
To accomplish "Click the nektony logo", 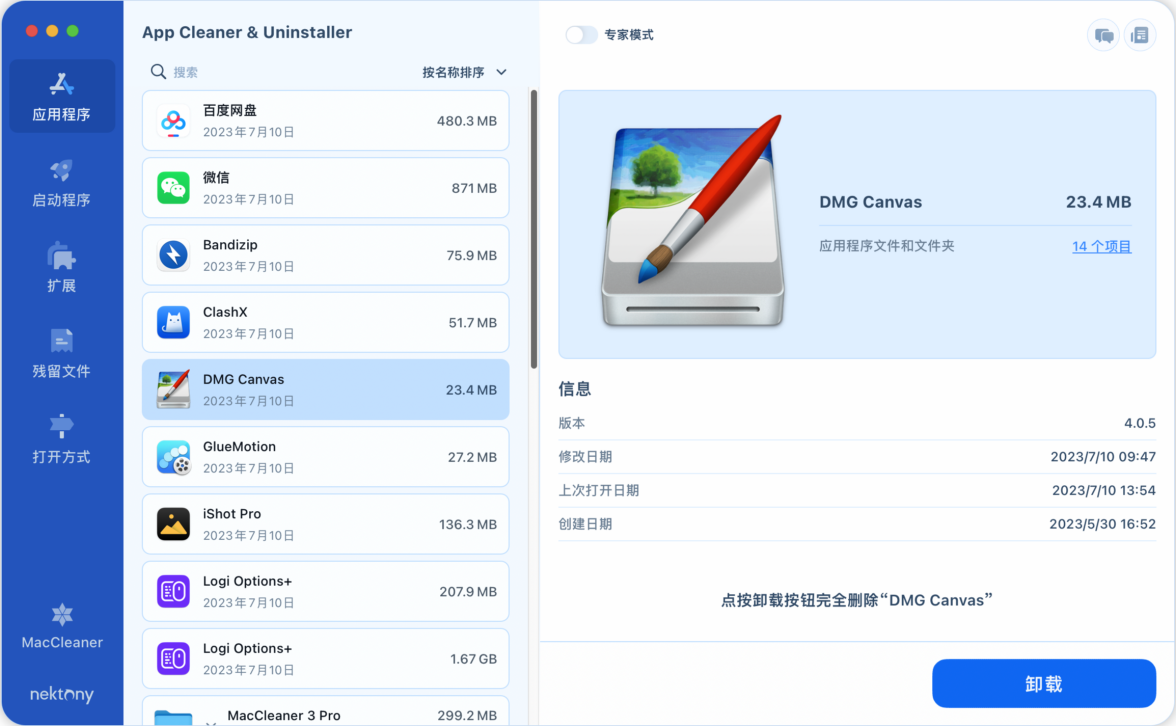I will 62,694.
